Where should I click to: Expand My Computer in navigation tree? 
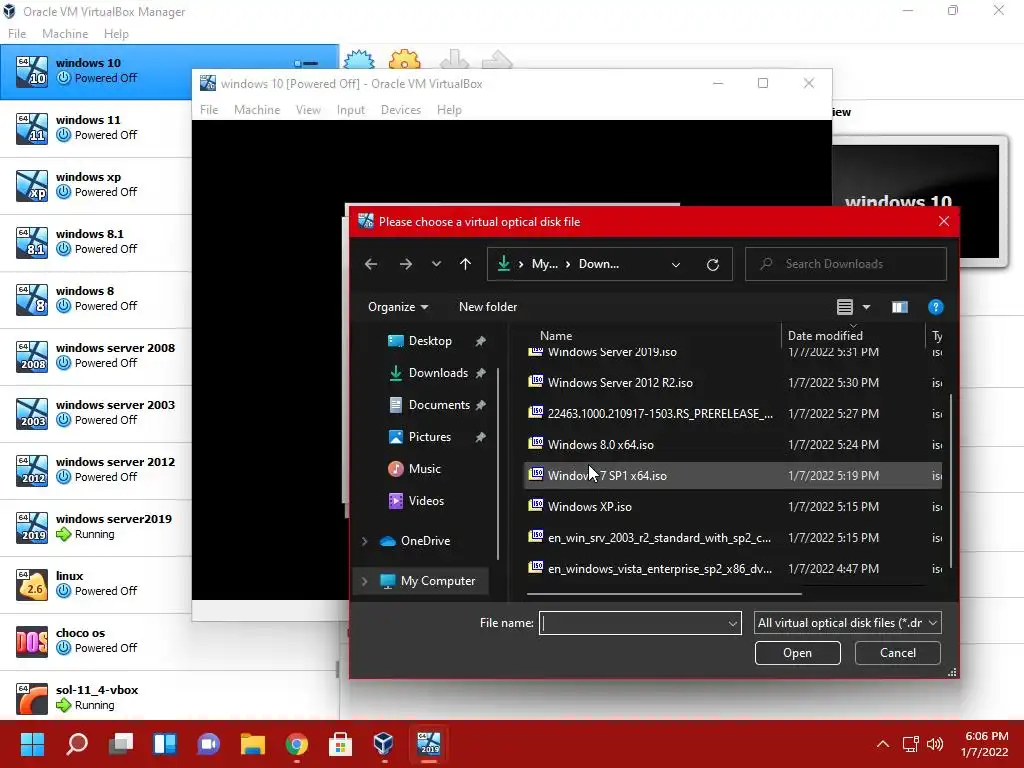pos(364,581)
